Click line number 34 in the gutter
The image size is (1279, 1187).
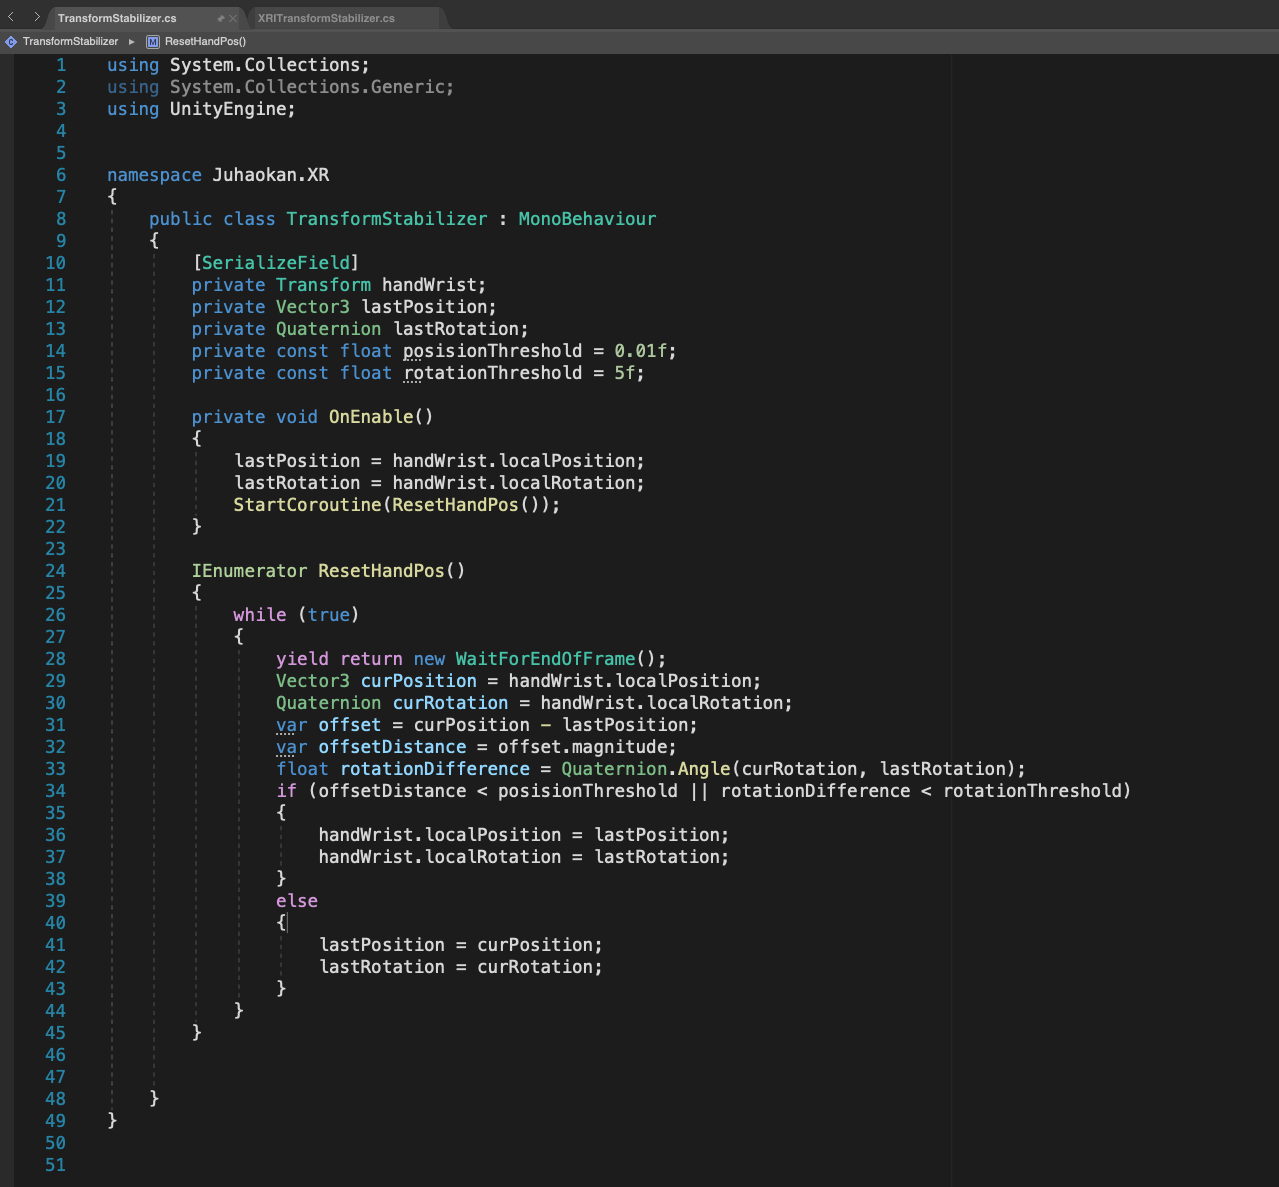point(55,791)
